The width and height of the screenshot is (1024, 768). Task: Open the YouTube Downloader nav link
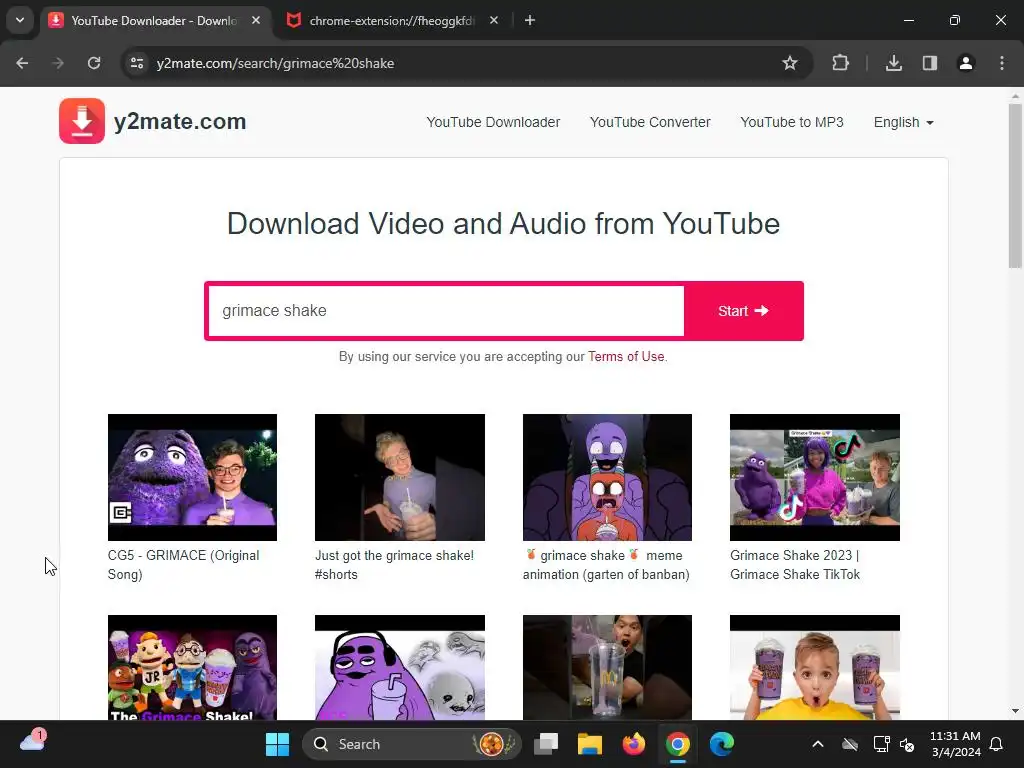click(x=493, y=122)
